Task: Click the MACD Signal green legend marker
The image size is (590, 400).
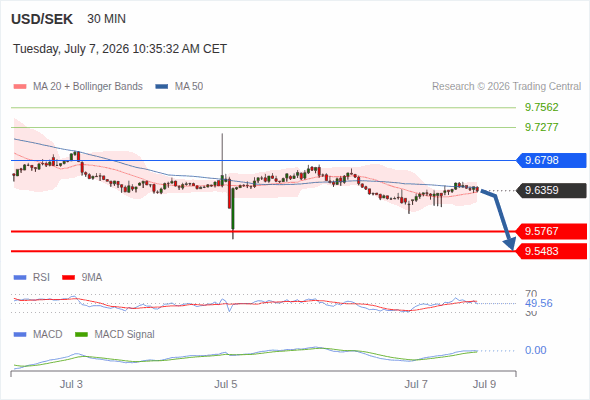Action: [x=81, y=335]
